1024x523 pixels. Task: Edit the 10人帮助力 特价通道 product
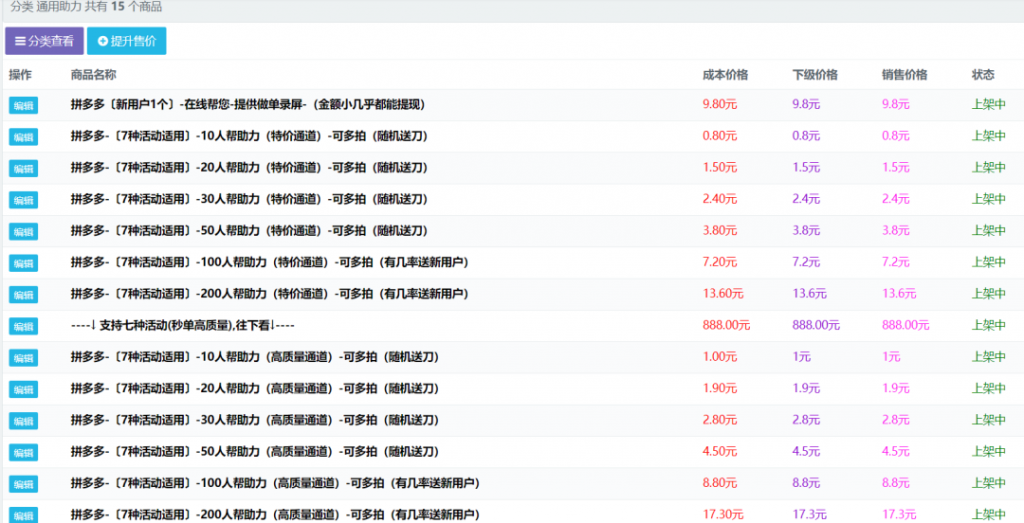pyautogui.click(x=24, y=137)
